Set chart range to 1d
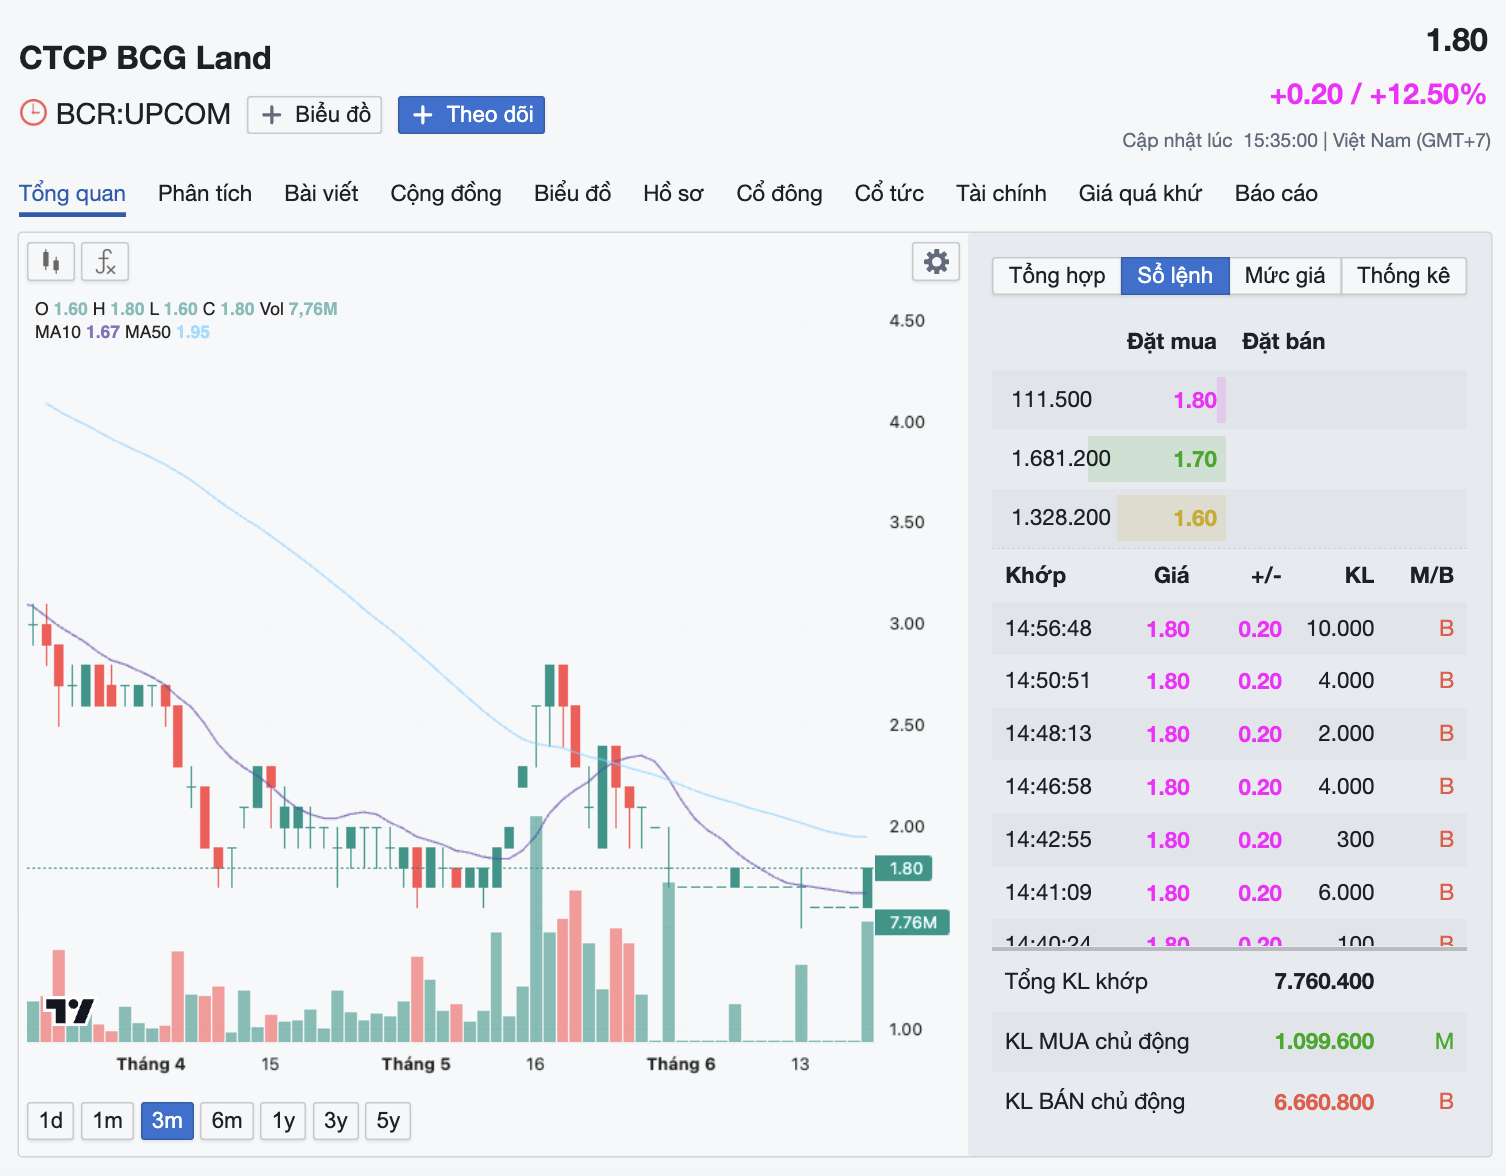 point(51,1120)
